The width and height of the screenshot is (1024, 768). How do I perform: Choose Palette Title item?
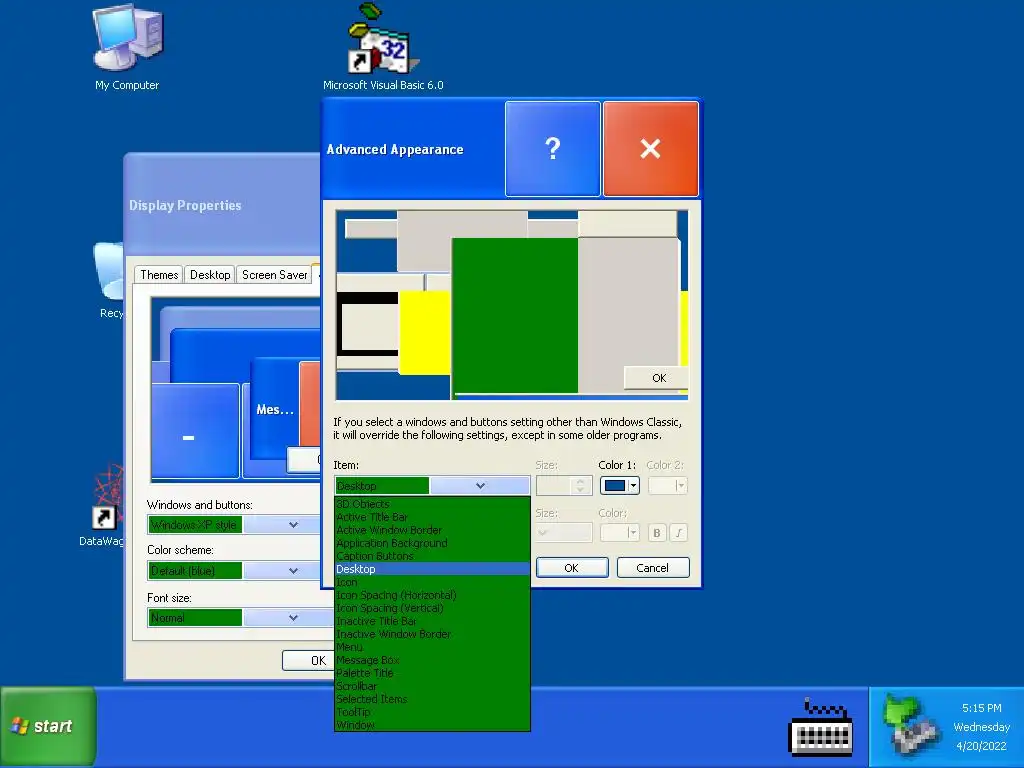click(432, 673)
